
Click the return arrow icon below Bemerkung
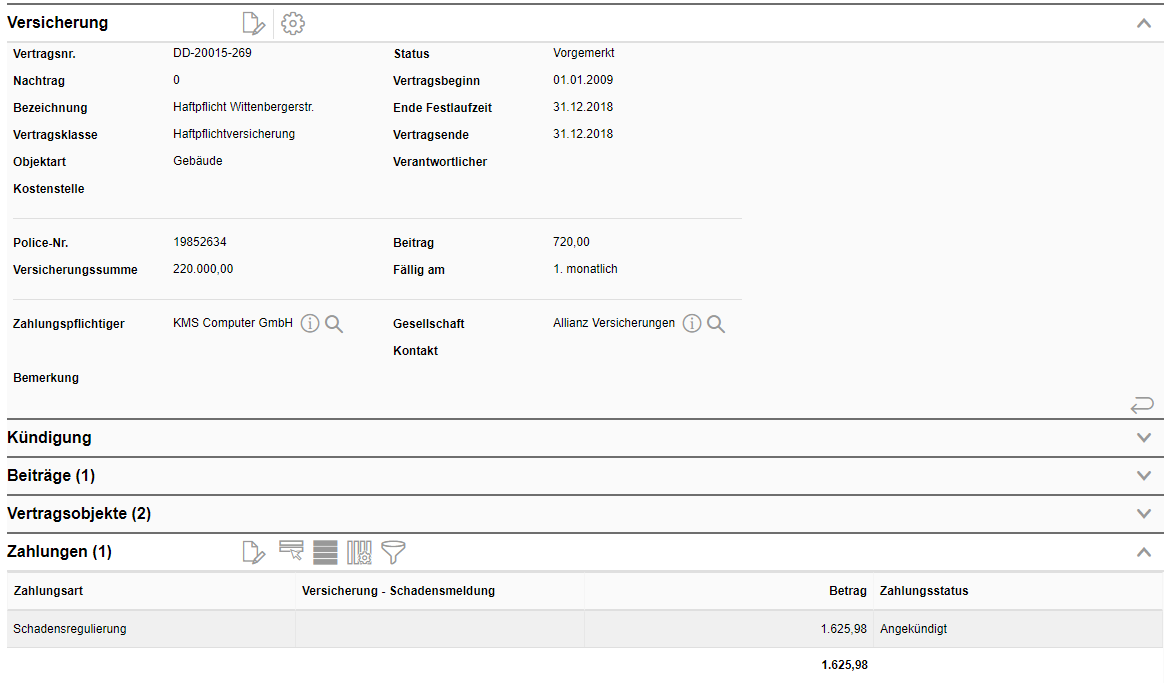coord(1142,405)
